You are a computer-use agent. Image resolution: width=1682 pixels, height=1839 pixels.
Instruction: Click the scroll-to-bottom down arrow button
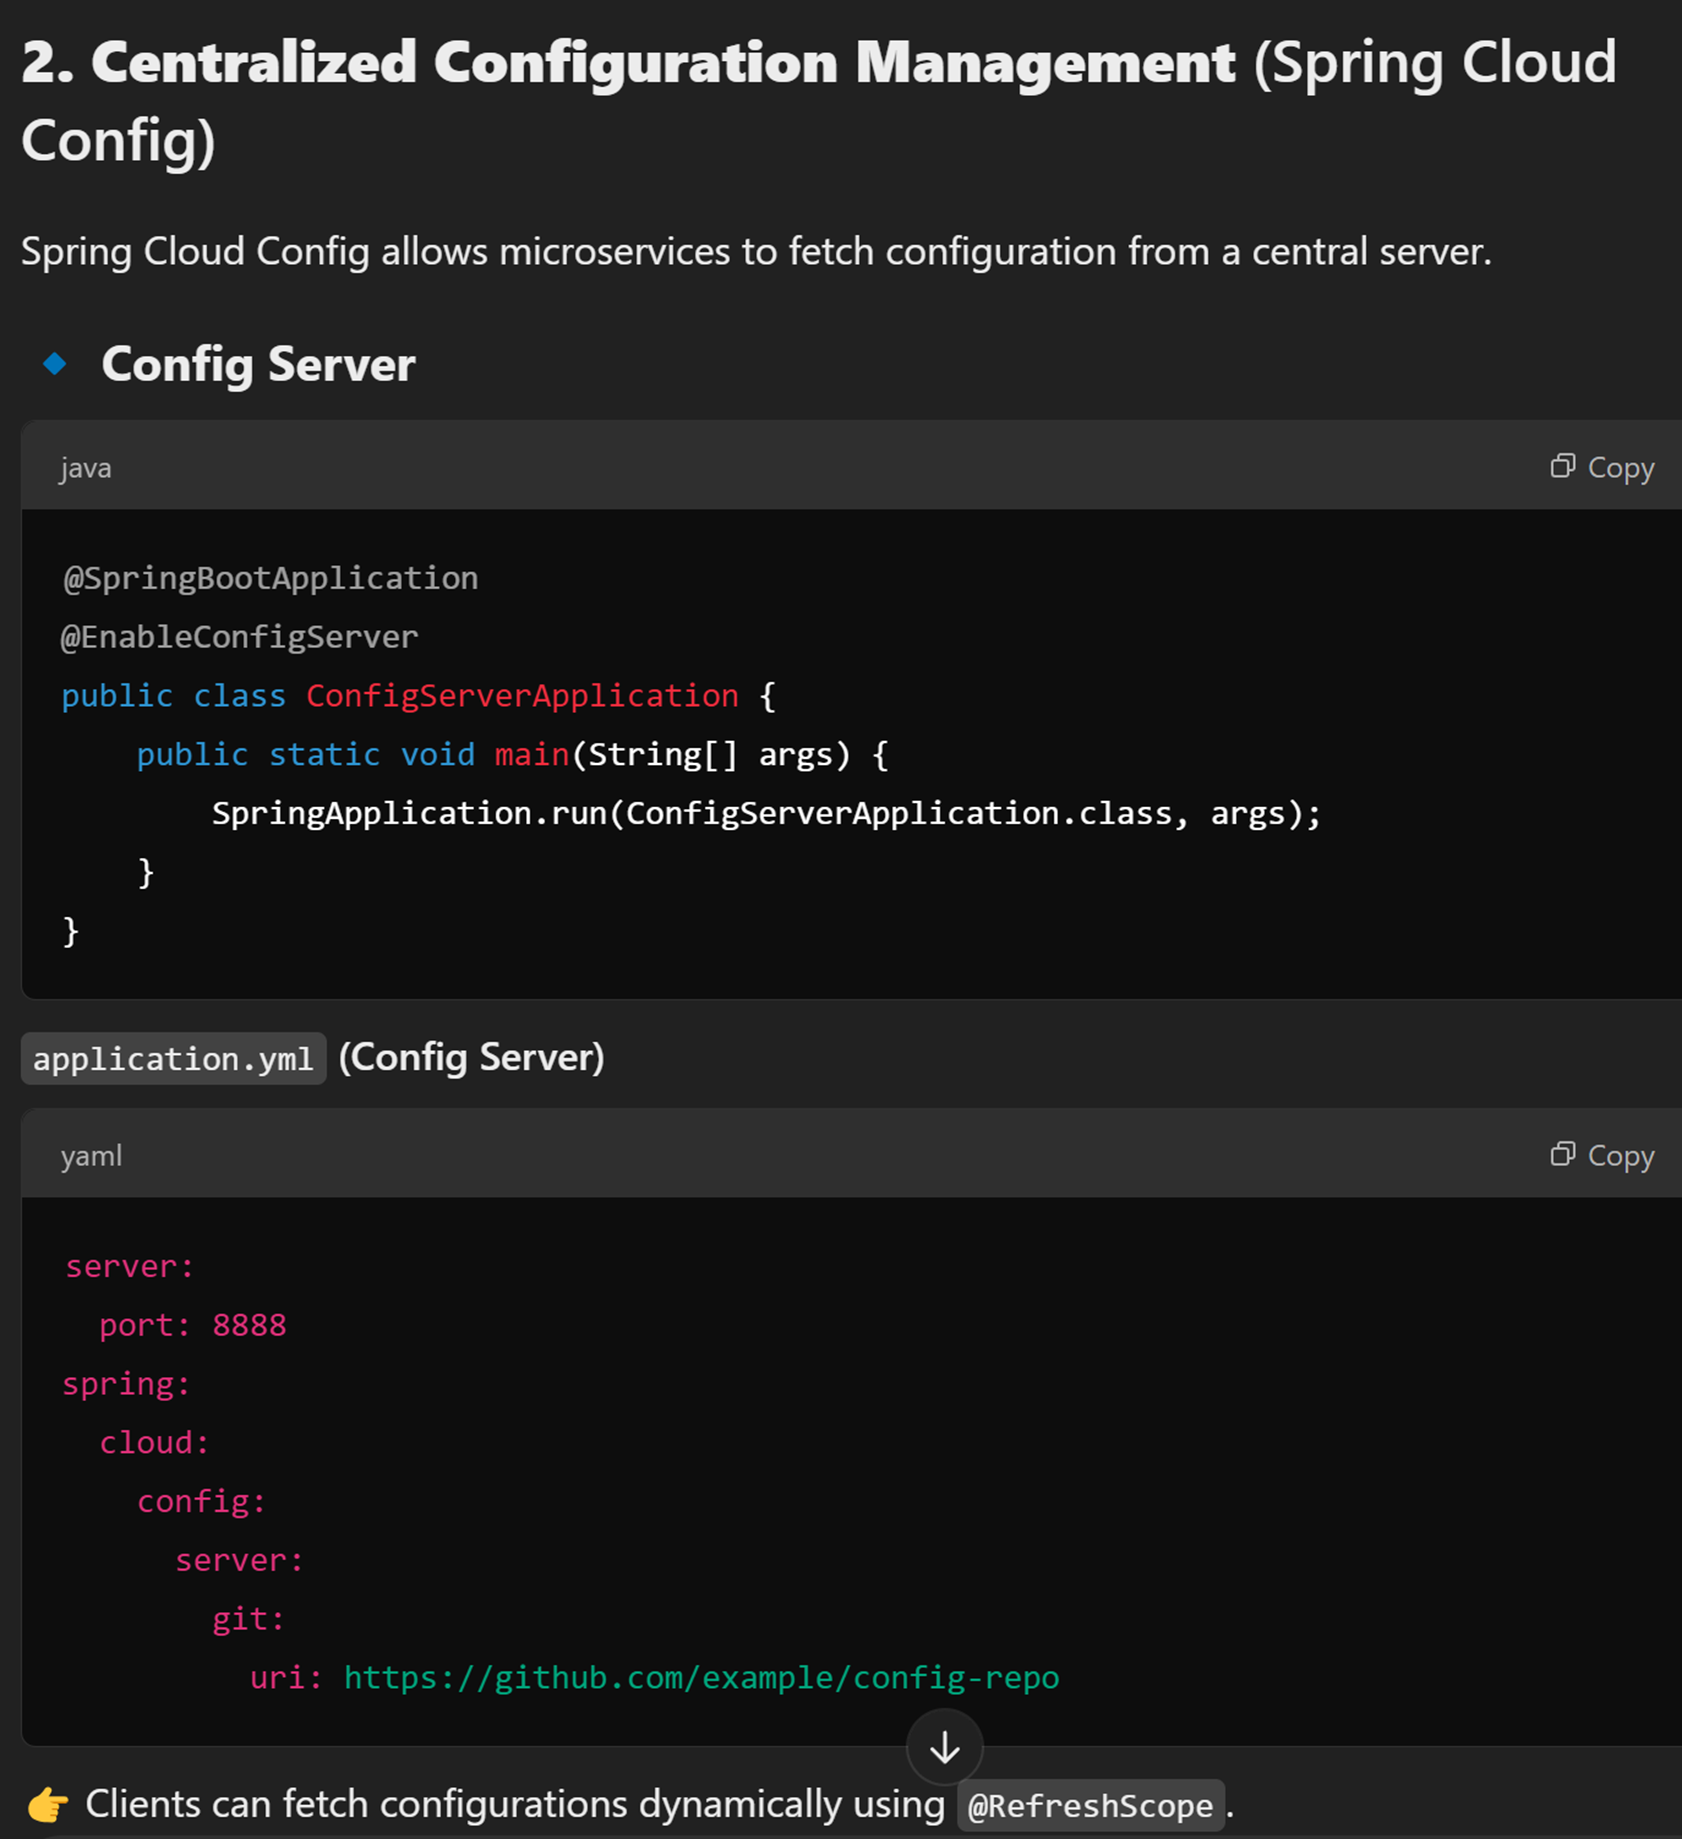[x=944, y=1748]
